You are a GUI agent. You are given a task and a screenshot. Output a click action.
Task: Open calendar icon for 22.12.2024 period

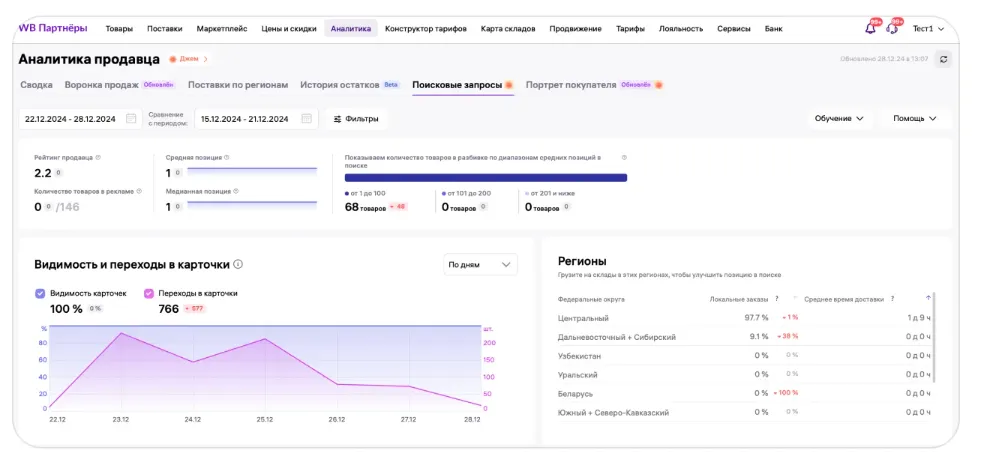point(131,119)
